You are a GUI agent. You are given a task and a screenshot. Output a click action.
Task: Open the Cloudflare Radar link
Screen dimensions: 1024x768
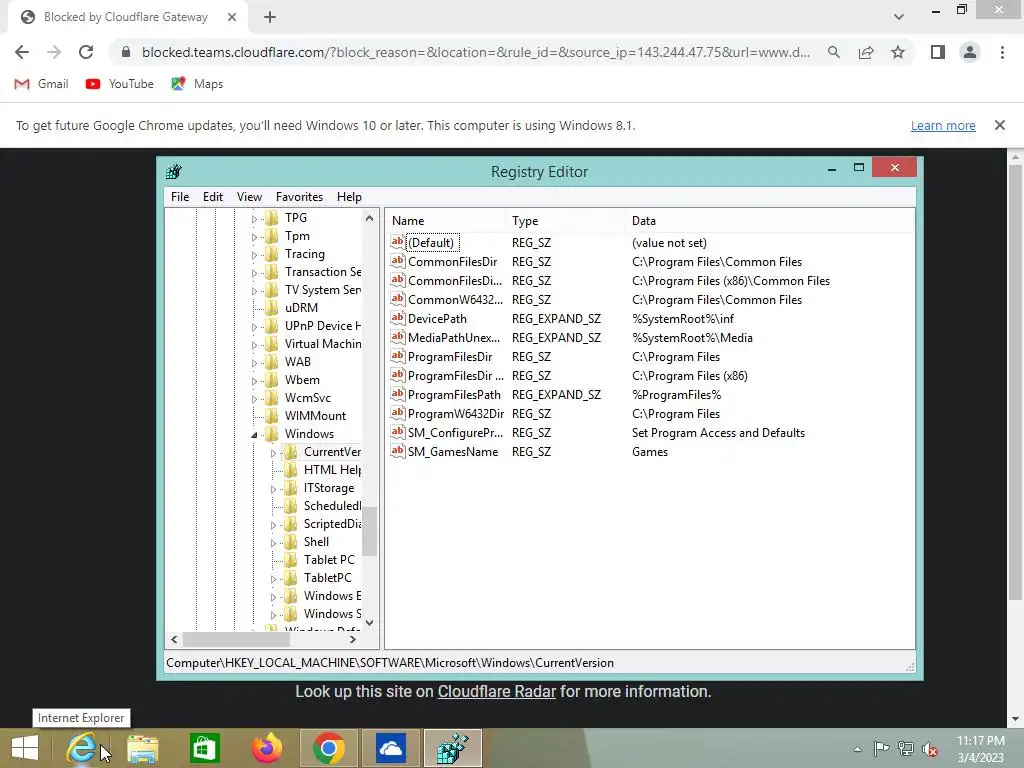(x=496, y=692)
